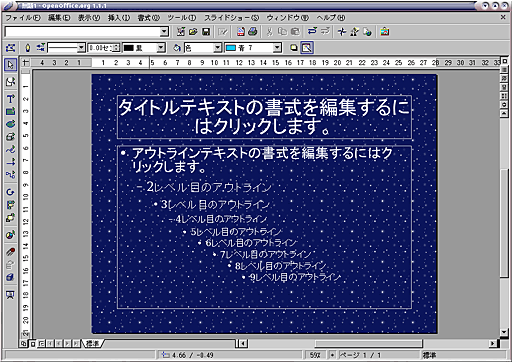Screen dimensions: 512x362
Task: Open the Line properties pen icon
Action: pyautogui.click(x=28, y=48)
